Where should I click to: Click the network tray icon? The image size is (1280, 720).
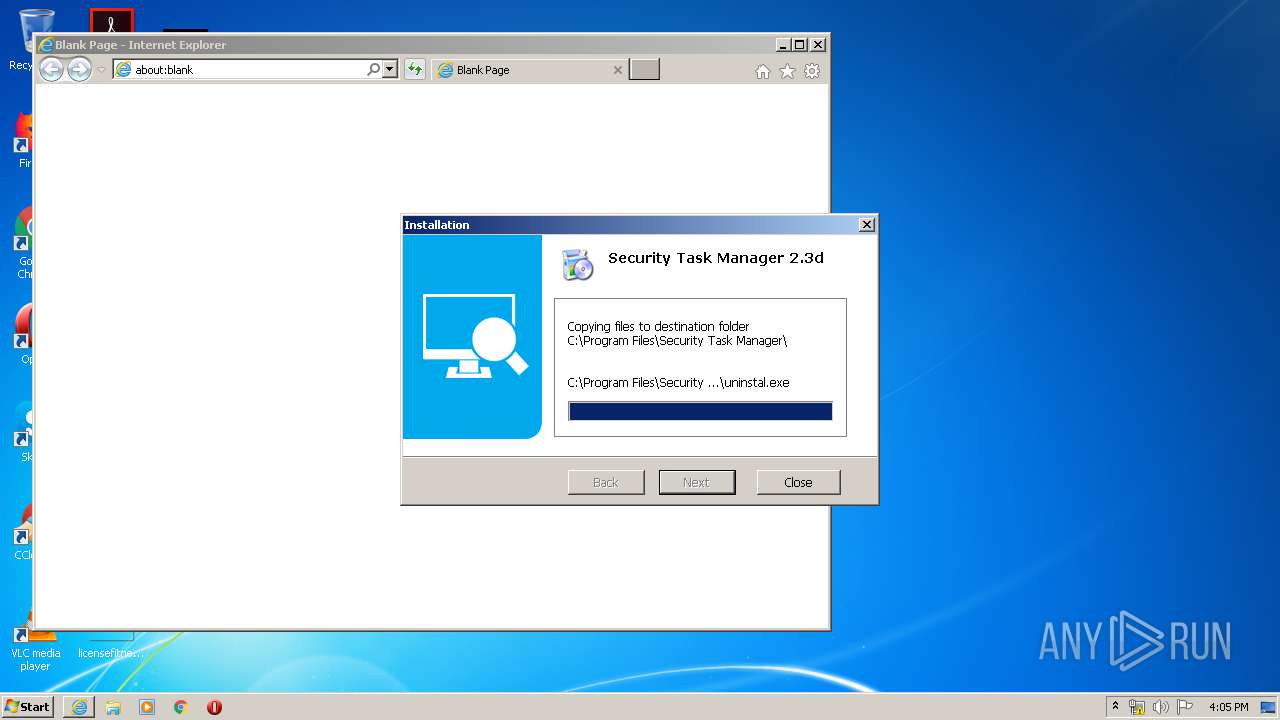pos(1137,707)
